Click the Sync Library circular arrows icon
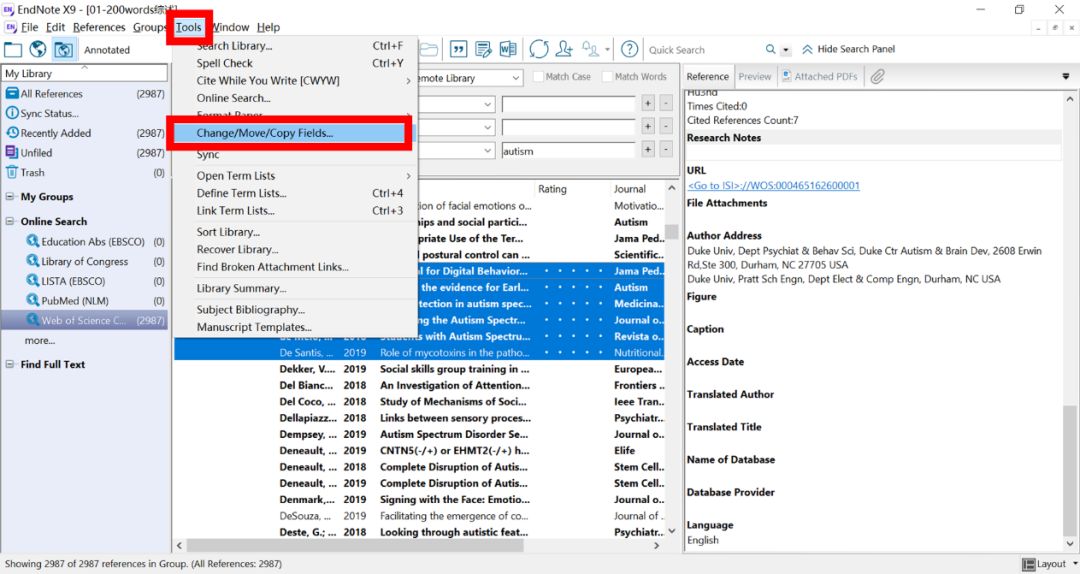Screen dimensions: 1080x574 tap(539, 49)
